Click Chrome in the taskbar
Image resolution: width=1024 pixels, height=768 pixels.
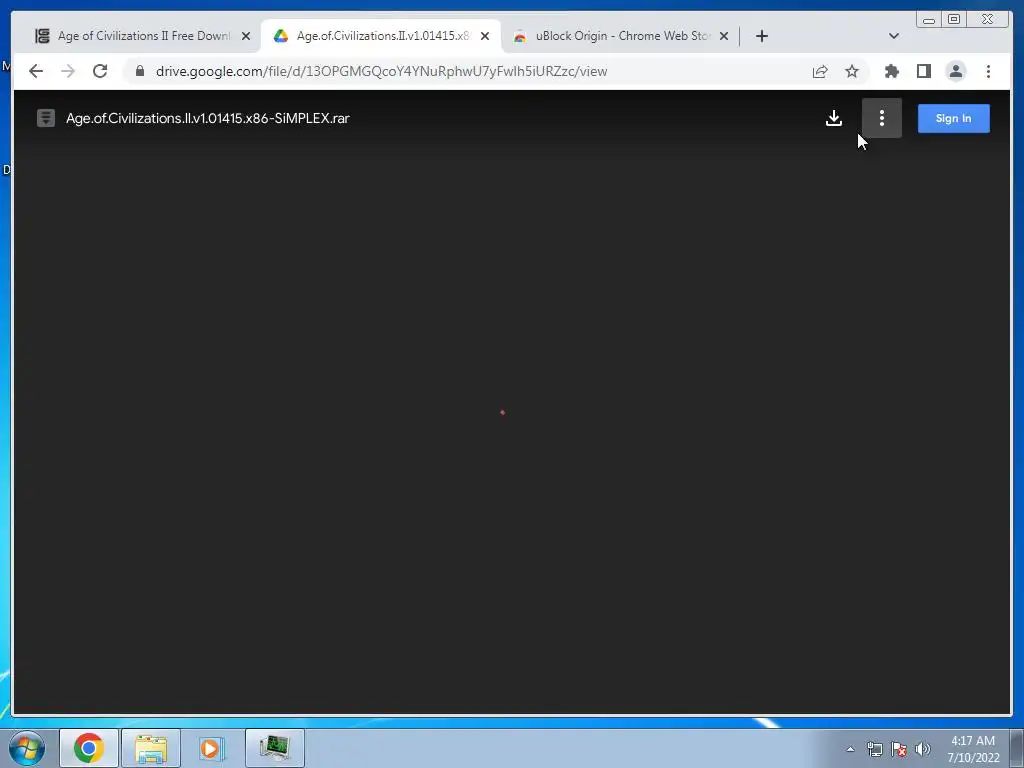click(x=89, y=748)
